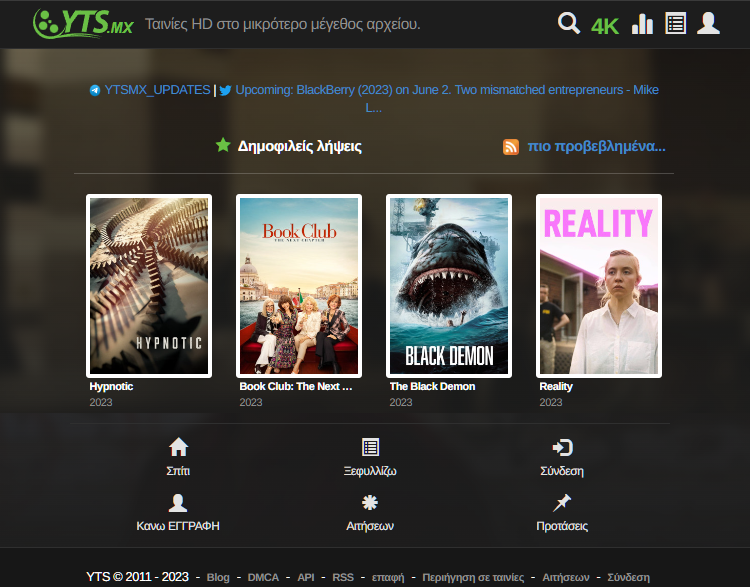750x587 pixels.
Task: Click the Book Club: The Next ... title
Action: pyautogui.click(x=296, y=387)
